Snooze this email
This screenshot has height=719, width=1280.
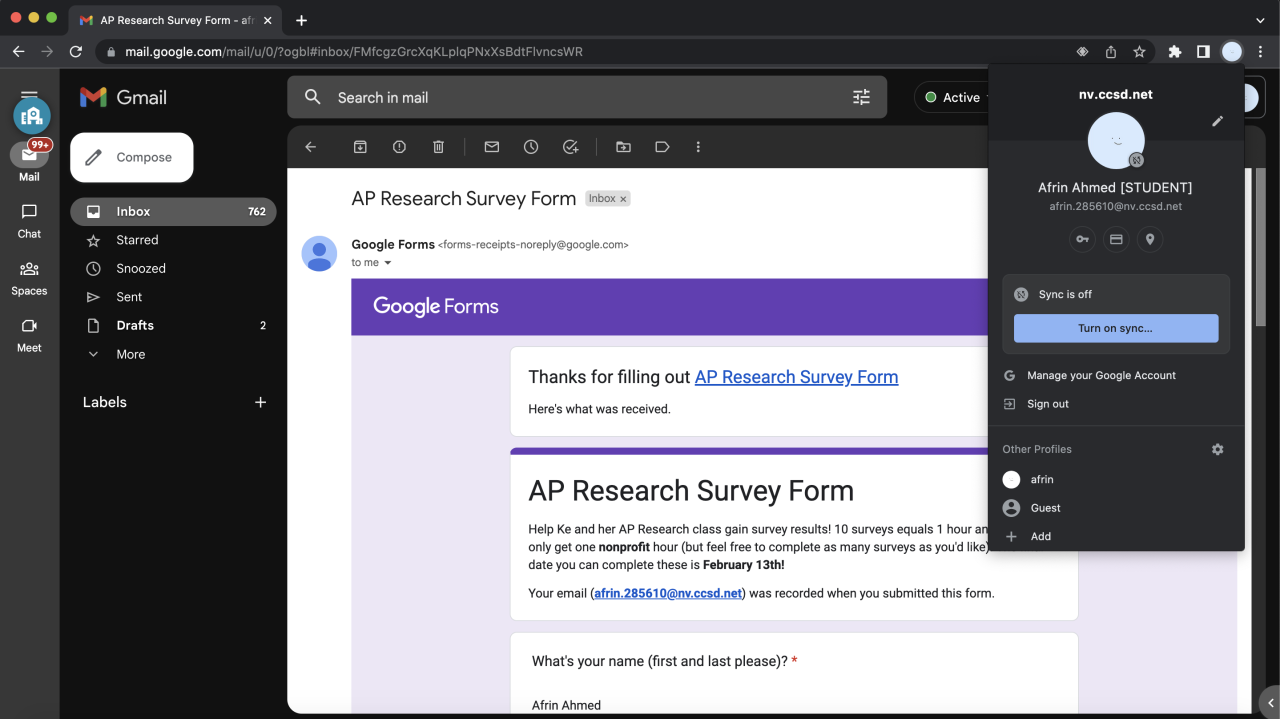point(531,147)
